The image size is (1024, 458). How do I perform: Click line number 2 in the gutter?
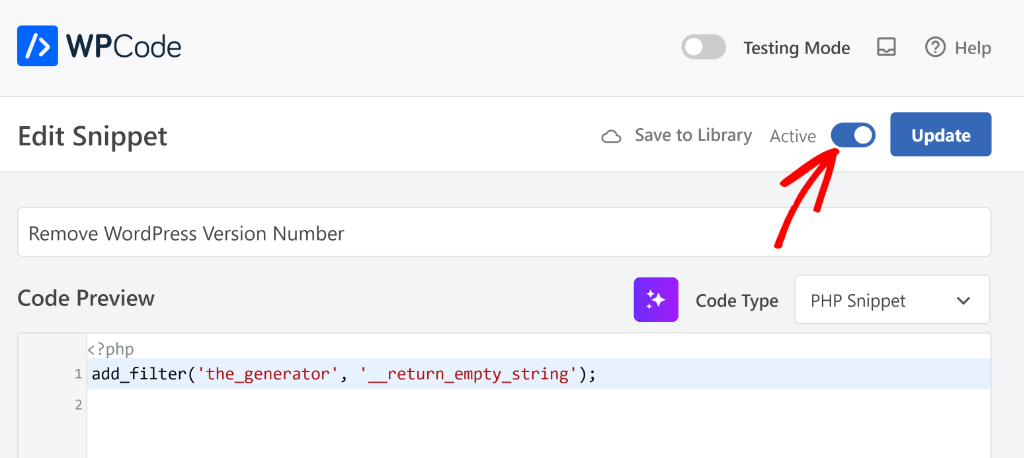(x=78, y=404)
